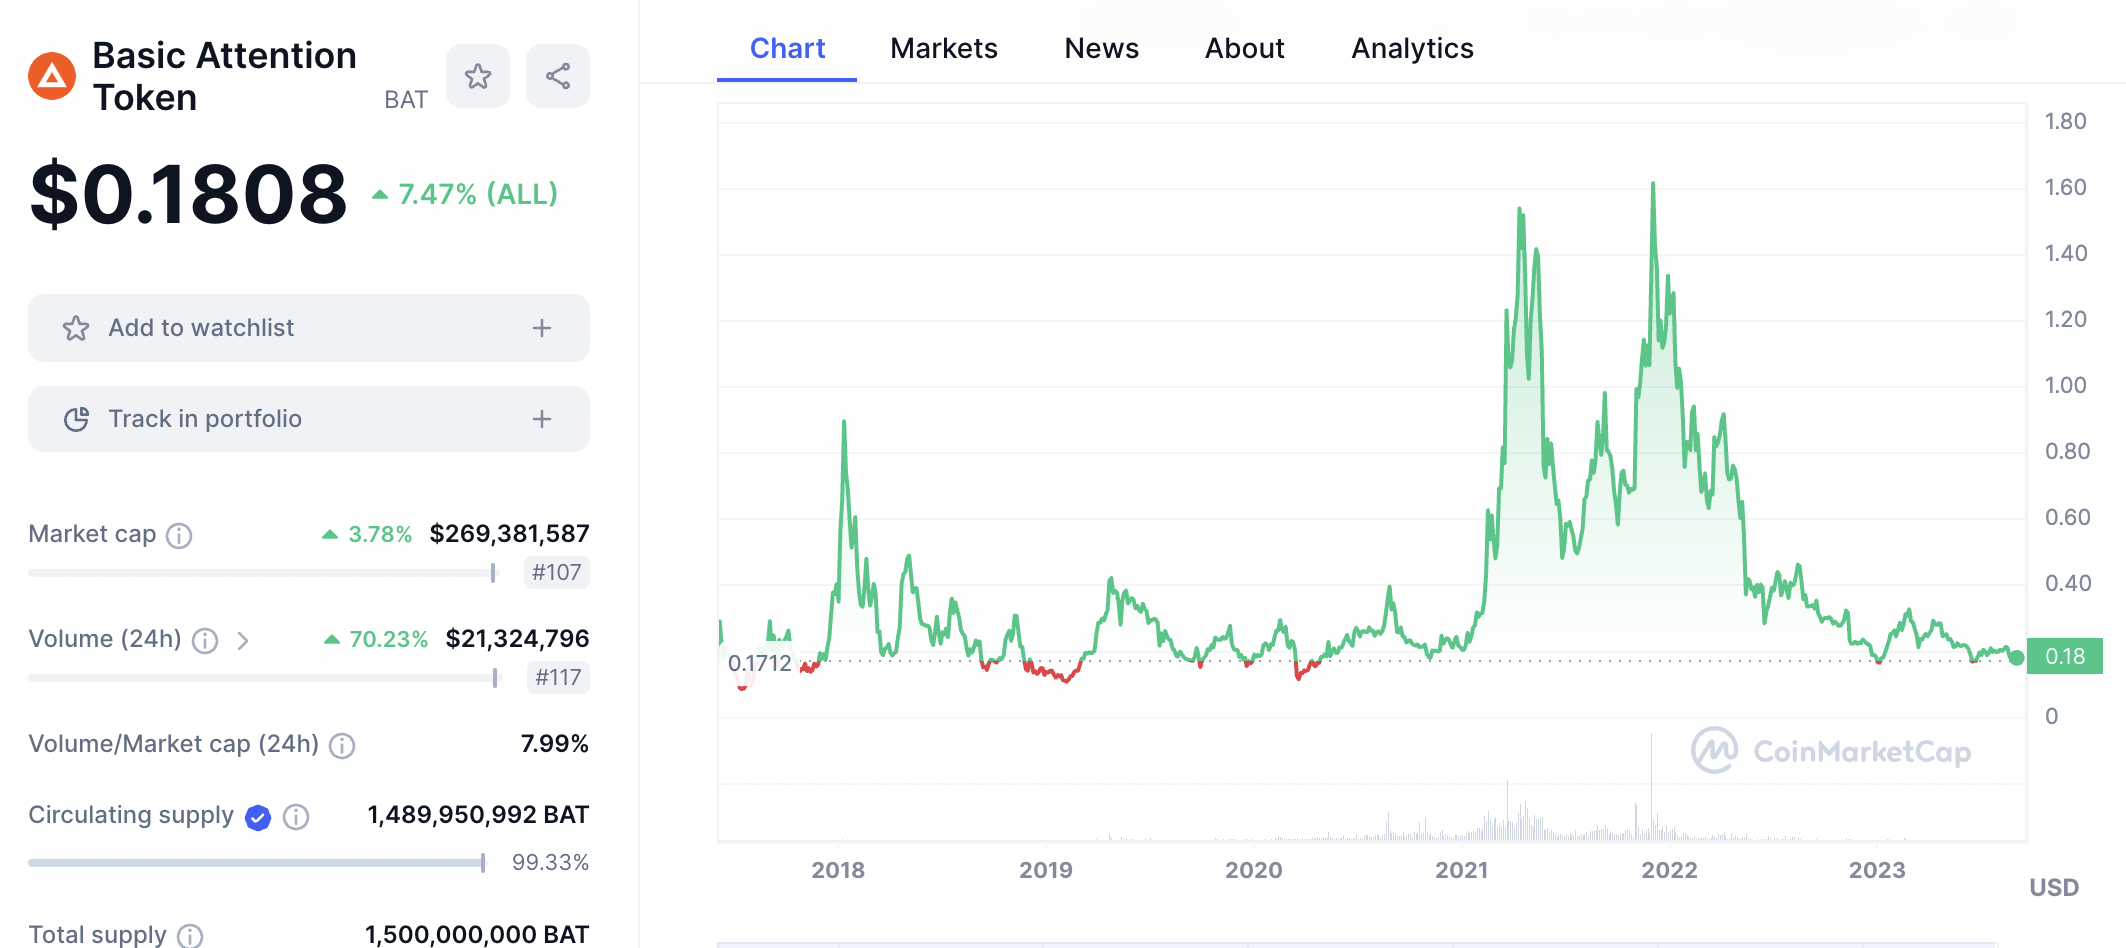Click the 2023 label on chart time axis
The height and width of the screenshot is (948, 2126).
[x=1877, y=871]
